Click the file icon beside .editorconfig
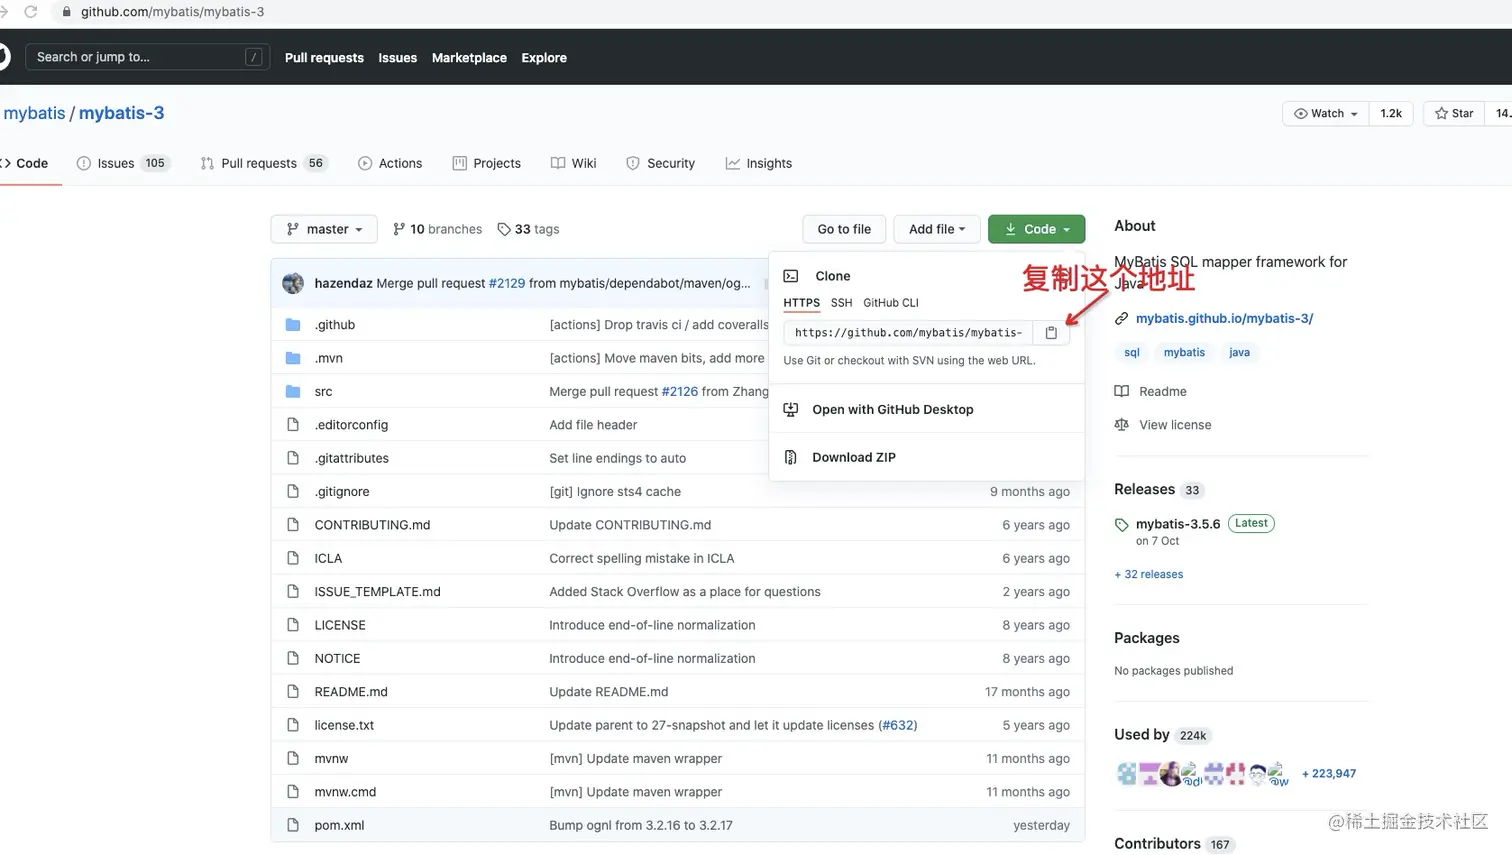 pos(293,425)
